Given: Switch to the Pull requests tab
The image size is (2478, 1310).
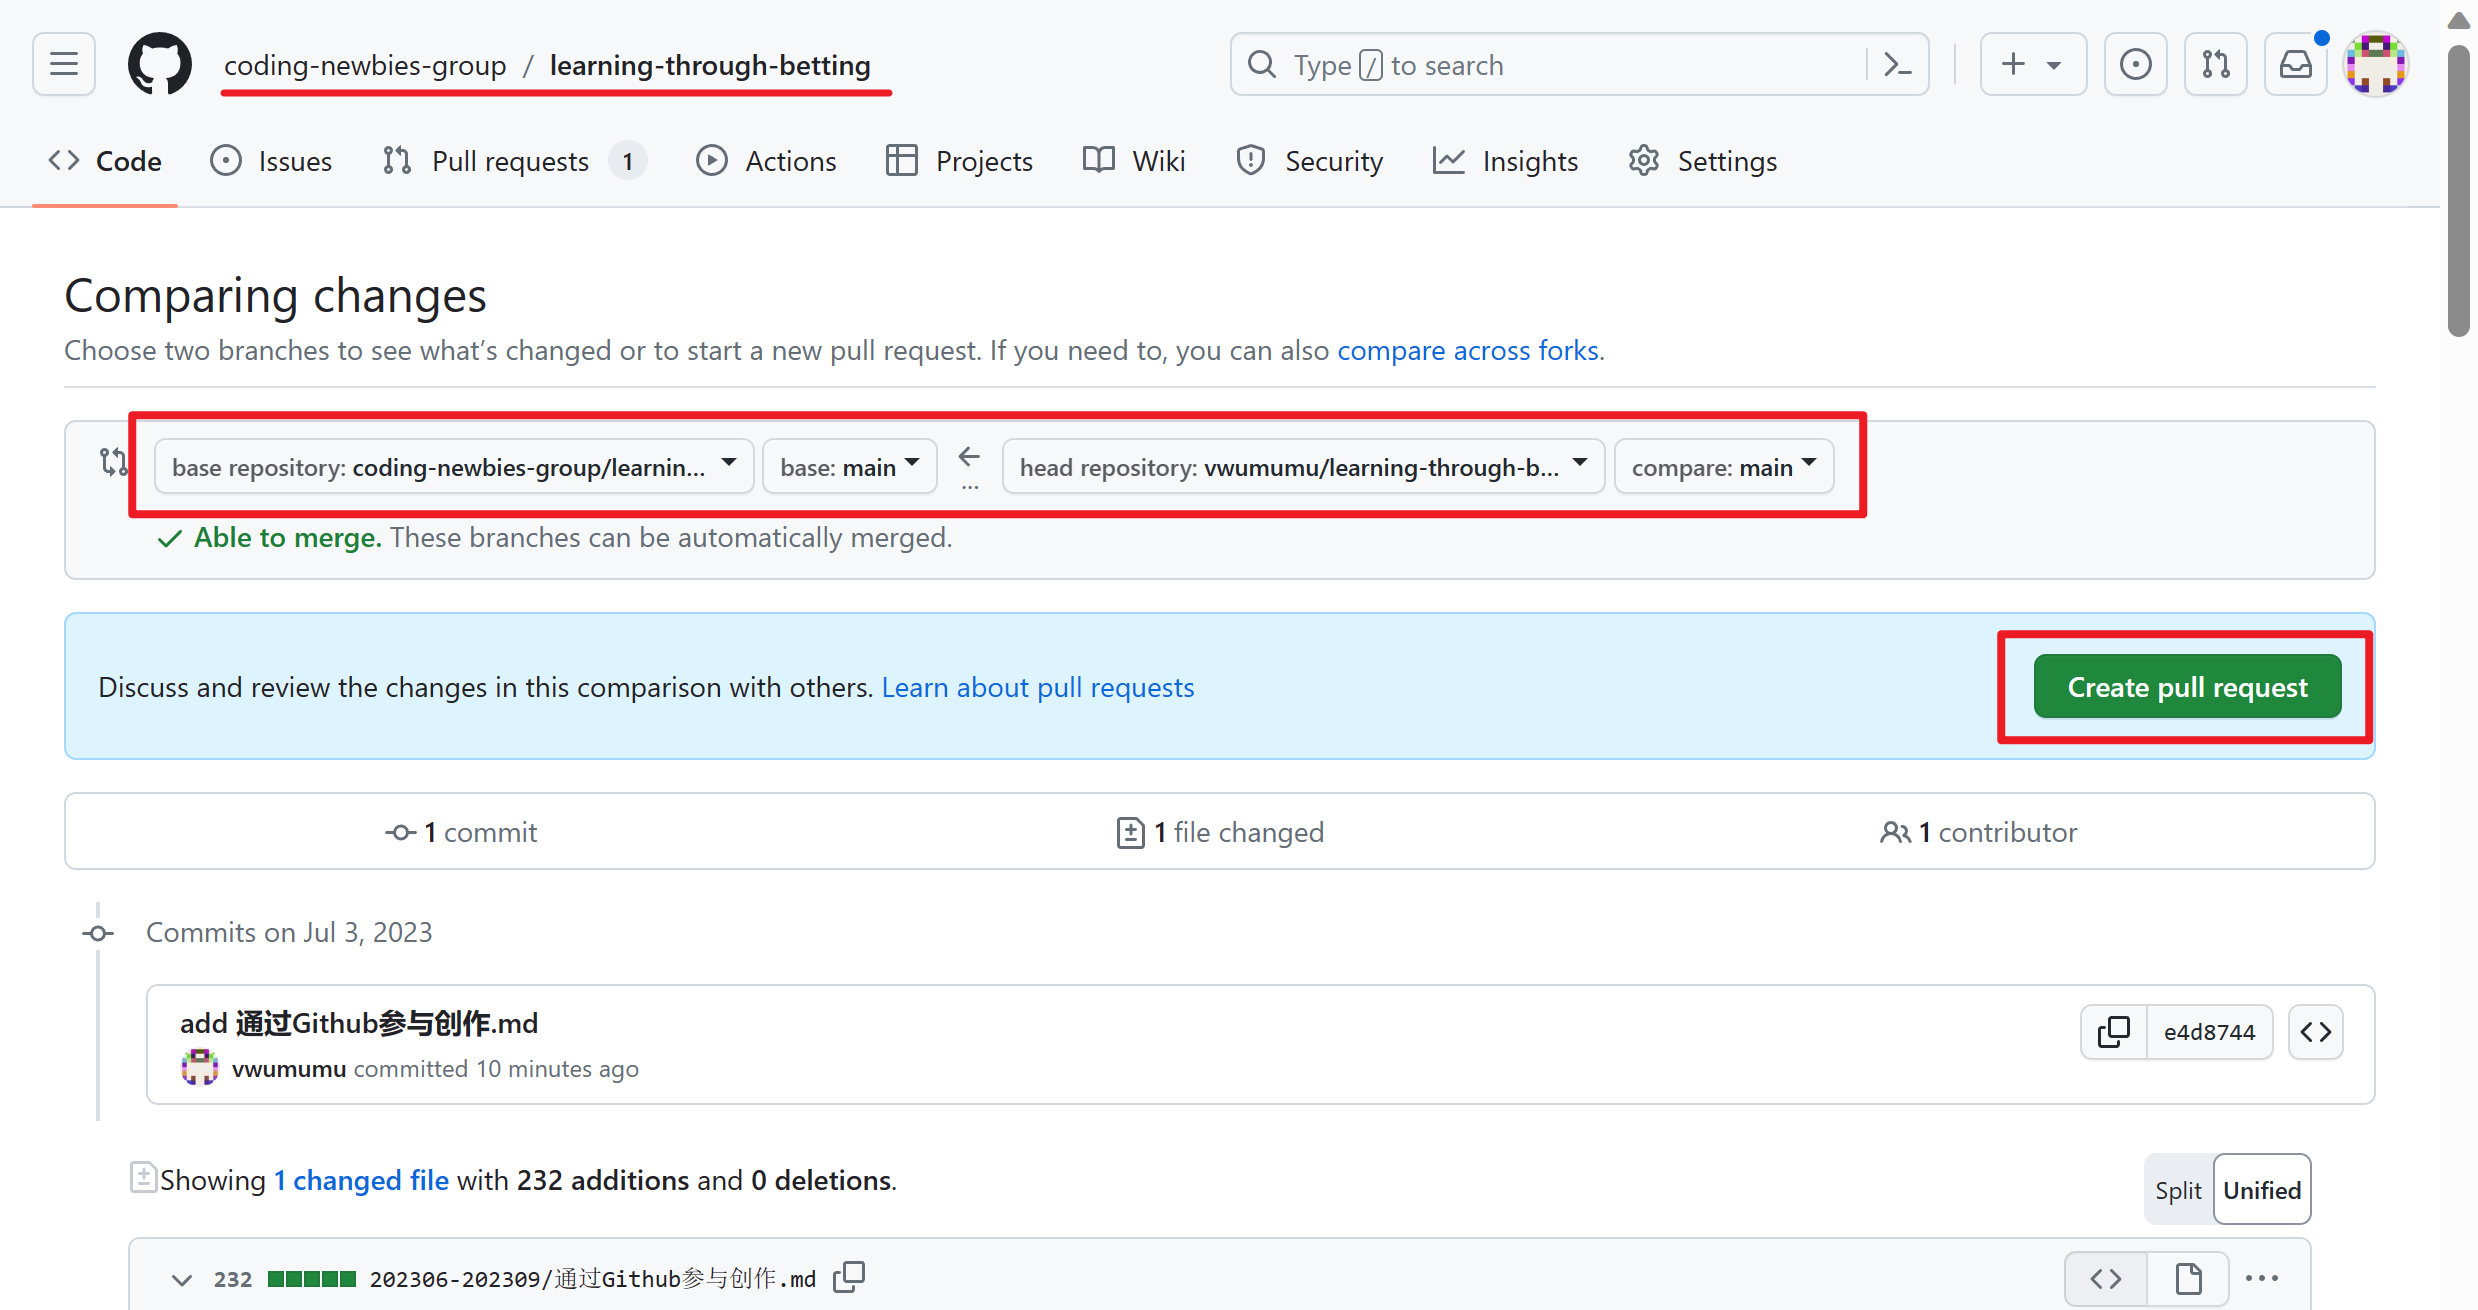Looking at the screenshot, I should click(510, 161).
